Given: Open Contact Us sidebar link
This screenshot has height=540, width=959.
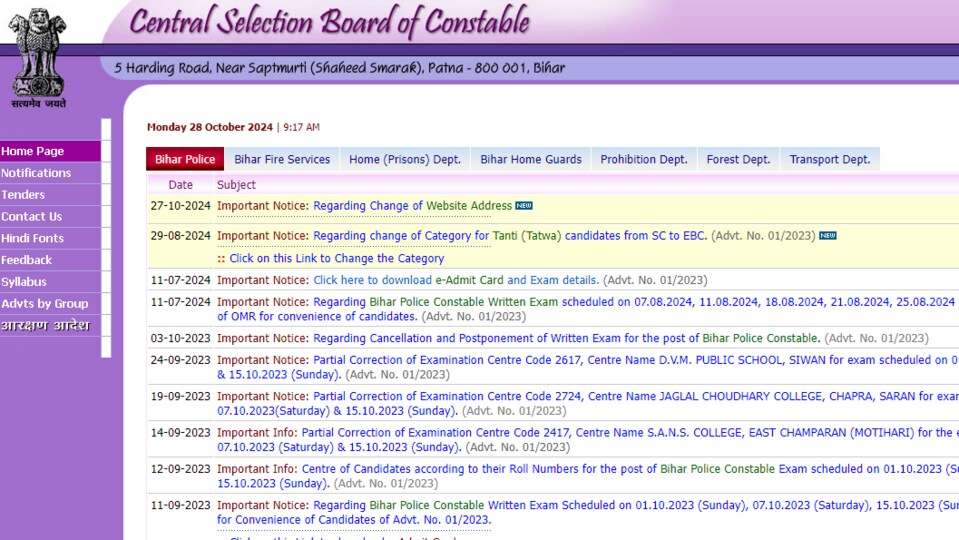Looking at the screenshot, I should pos(50,216).
